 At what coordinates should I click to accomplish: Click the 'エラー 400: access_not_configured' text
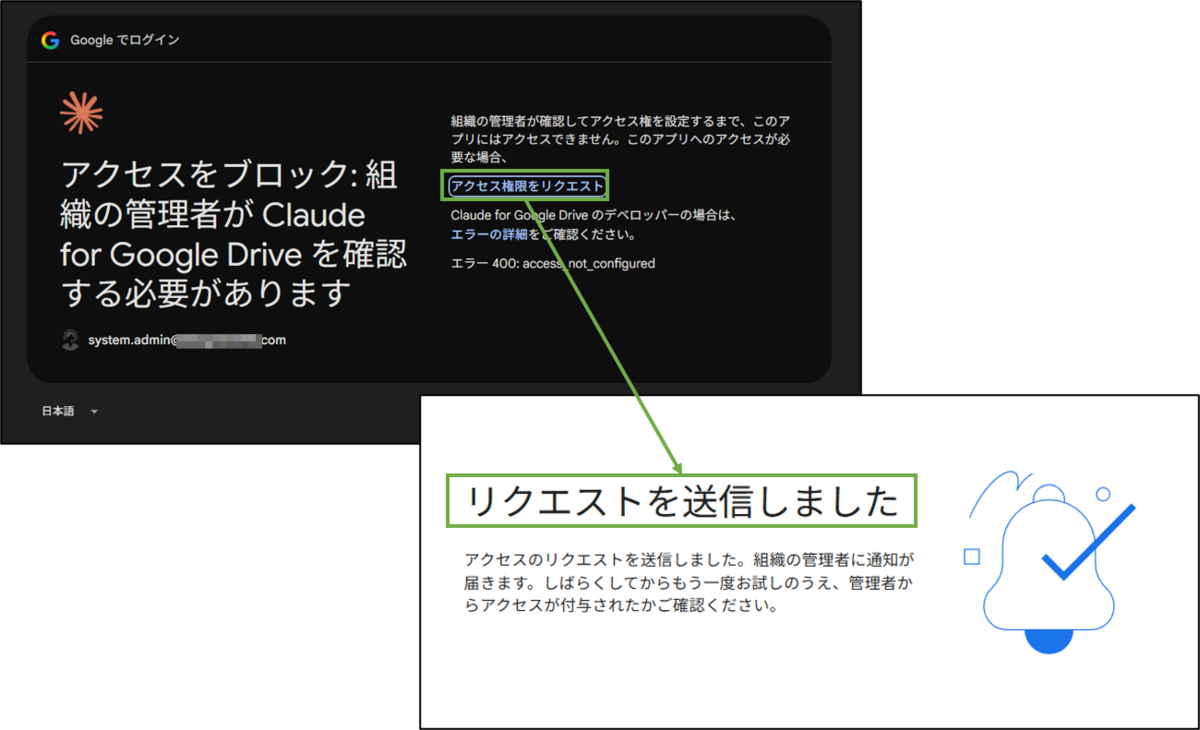pos(553,264)
